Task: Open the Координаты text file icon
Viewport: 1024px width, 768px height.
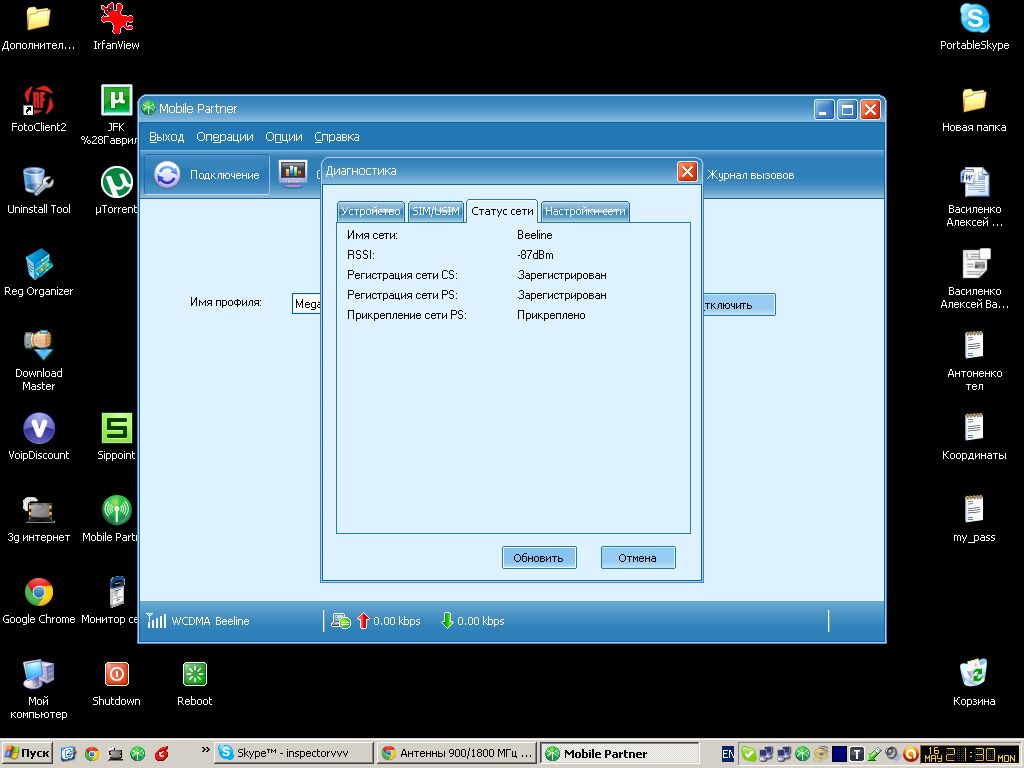Action: coord(974,437)
